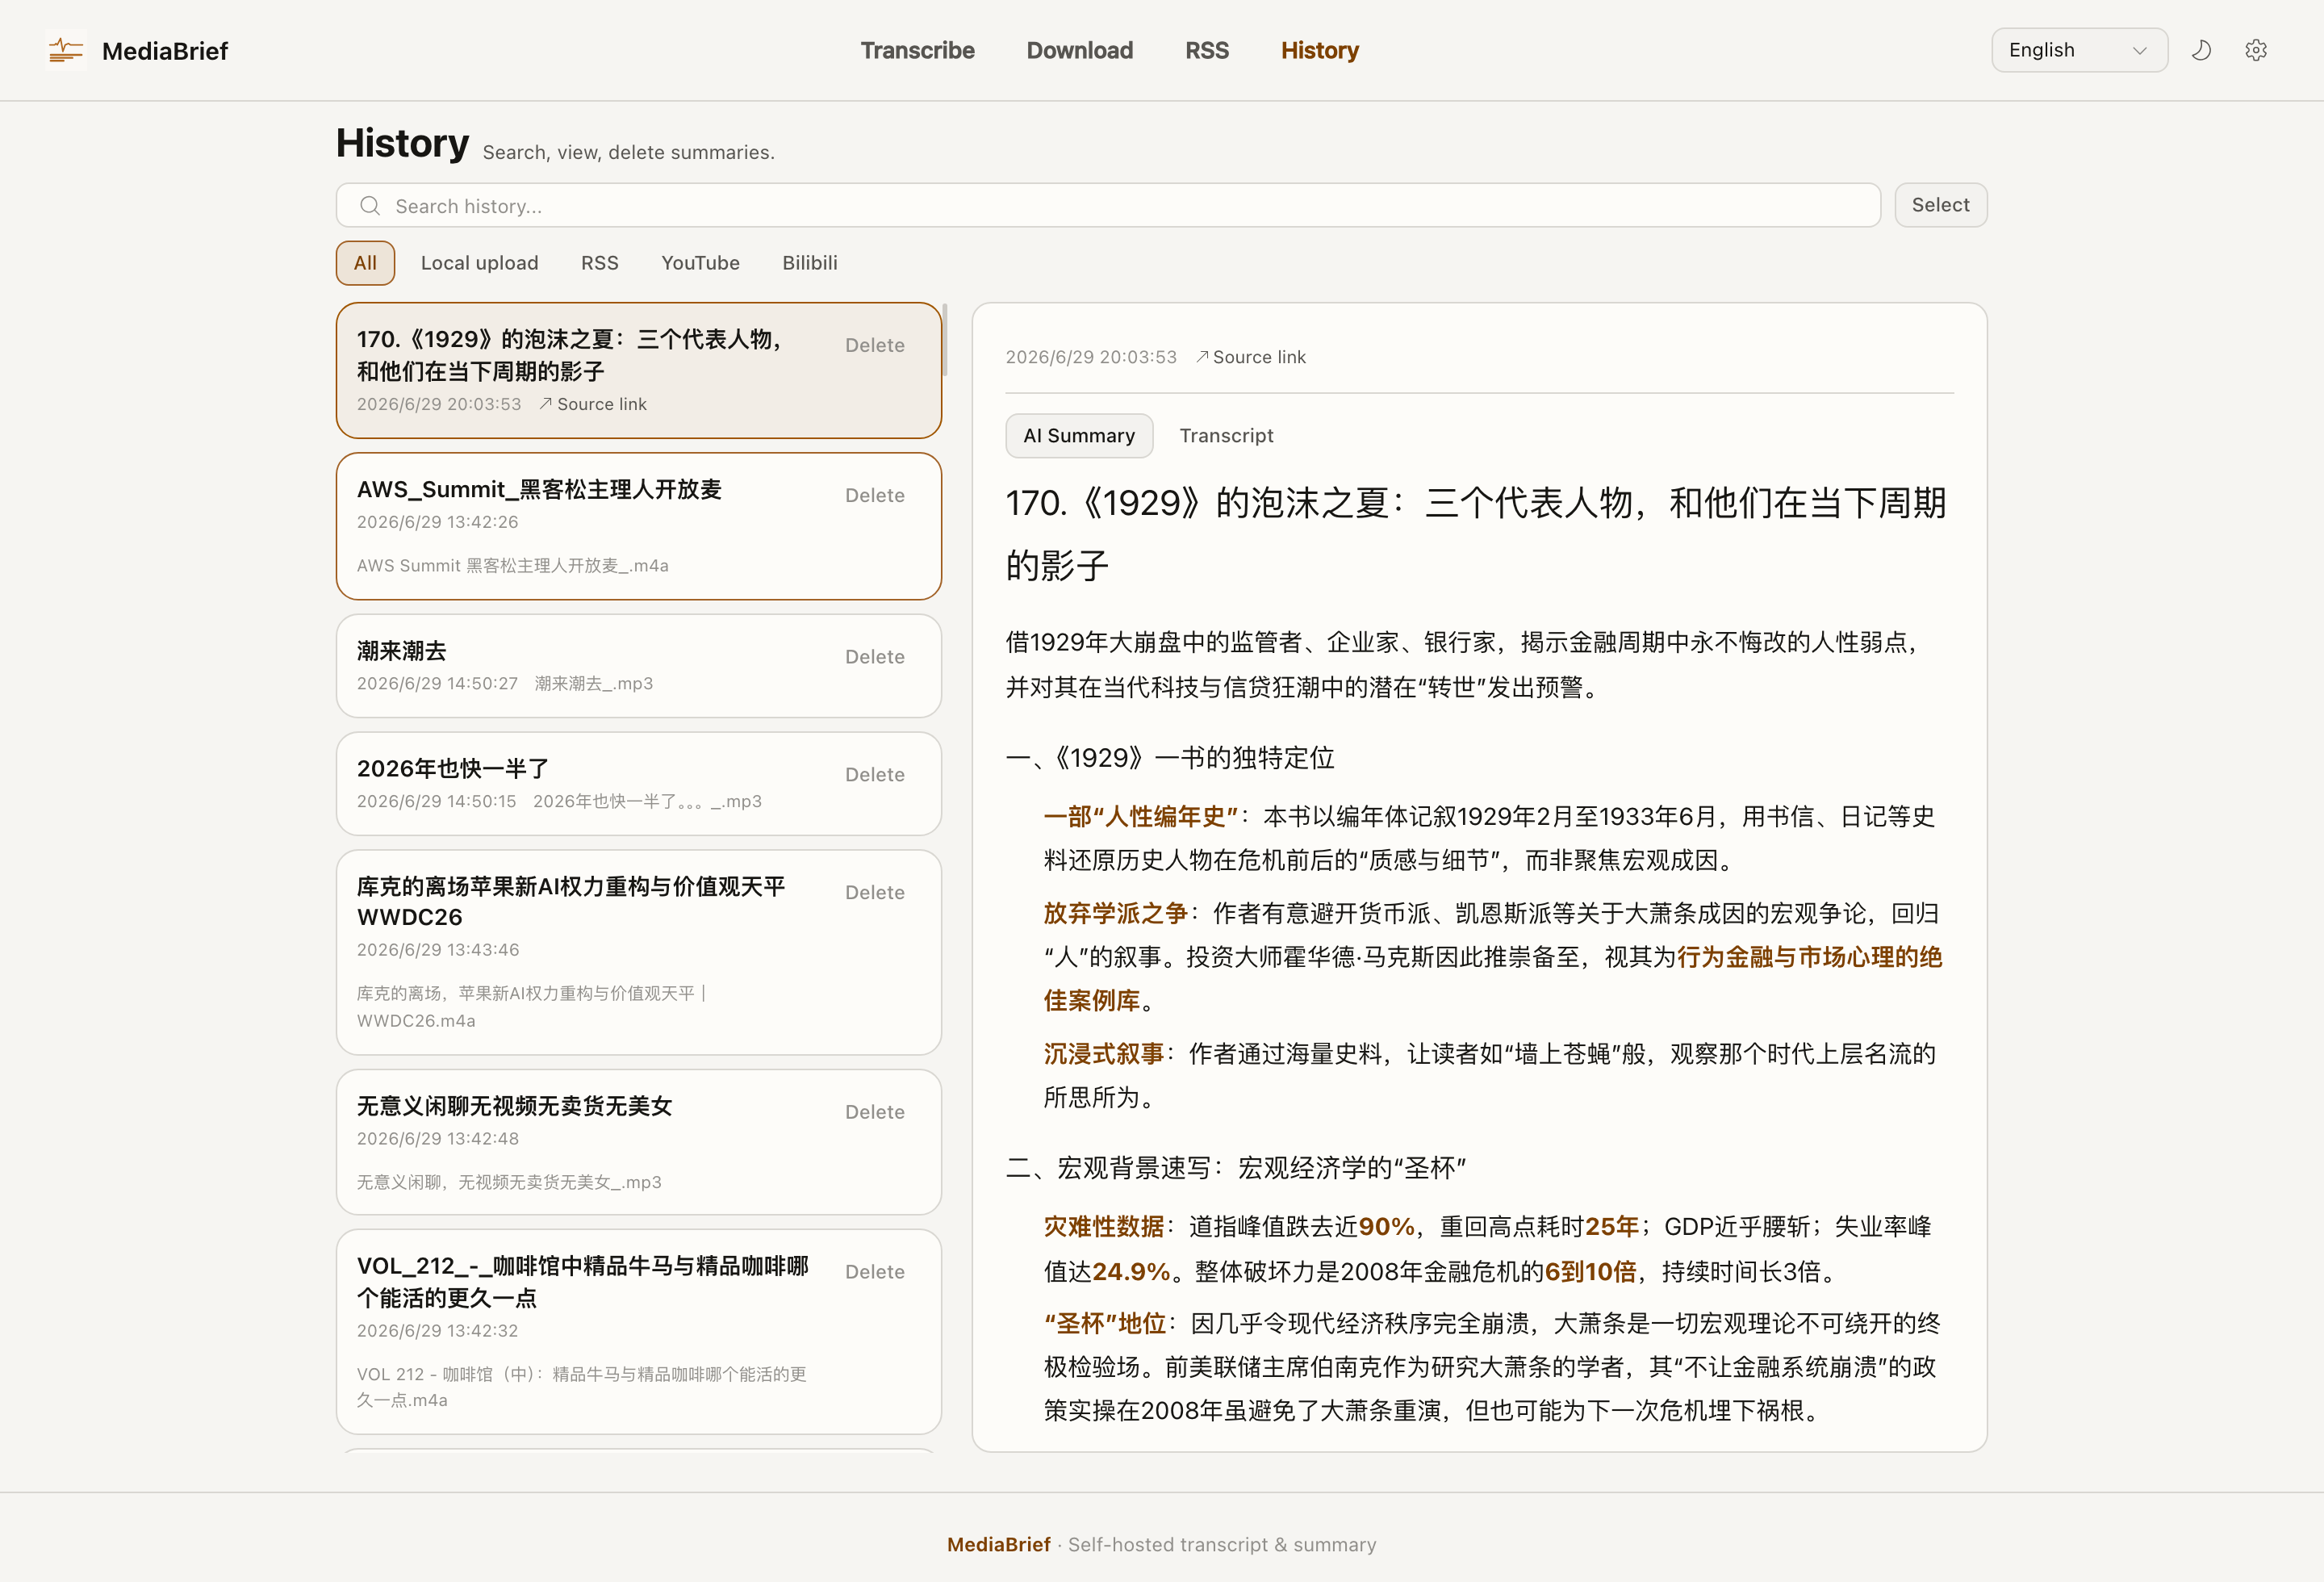Filter history by RSS source
Screen dimensions: 2324x1582
click(599, 263)
